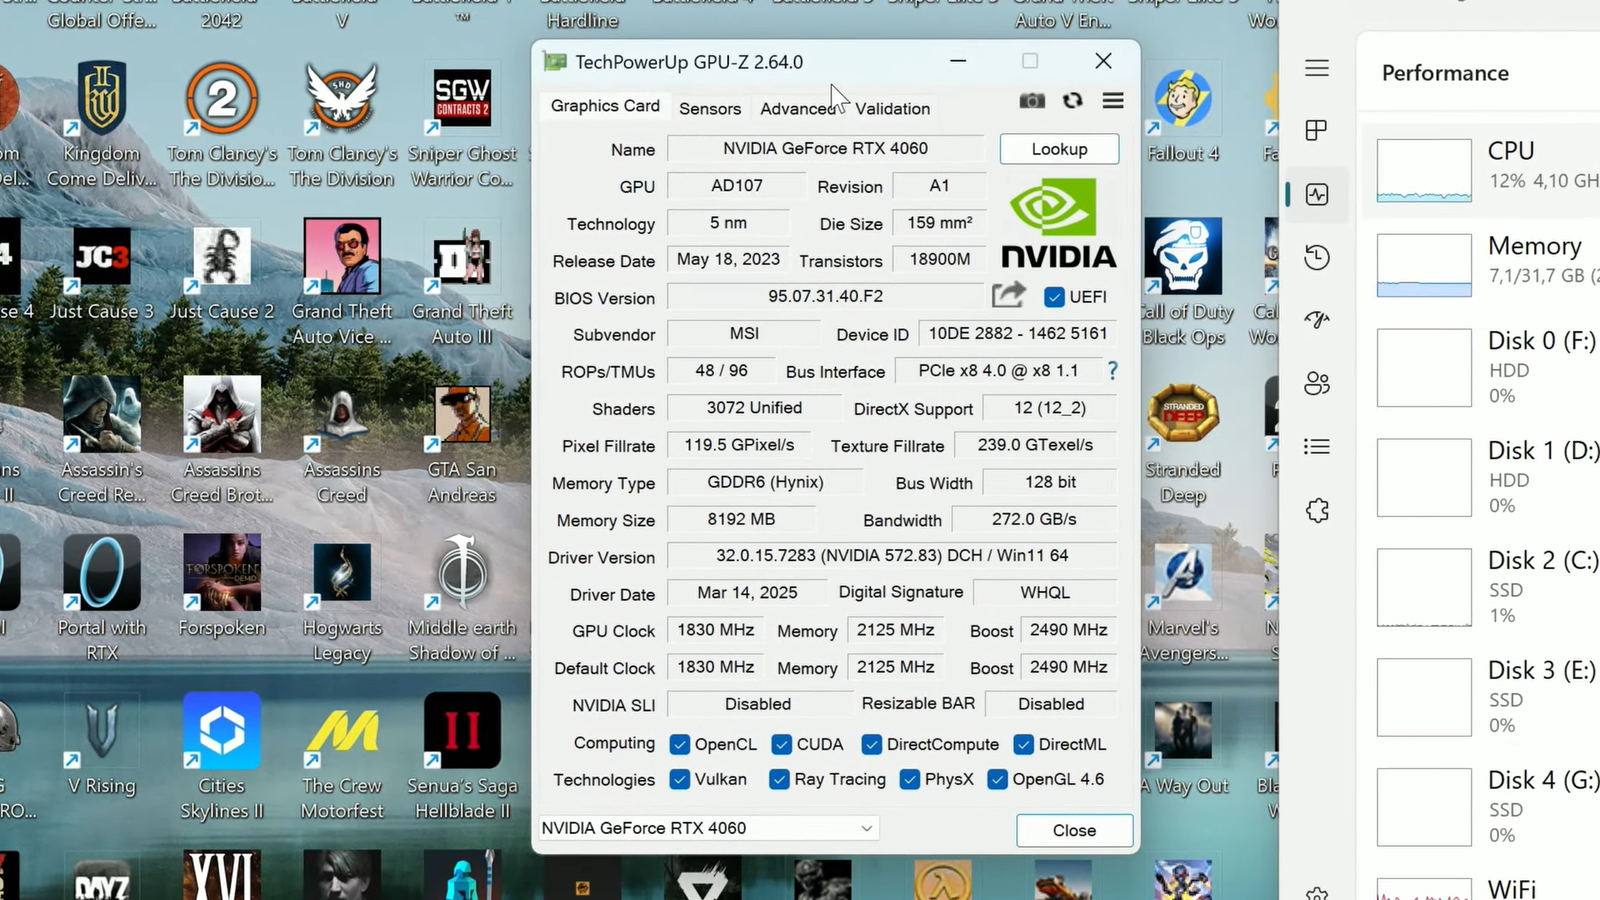The height and width of the screenshot is (900, 1600).
Task: Open the GPU-Z hamburger menu
Action: [1113, 101]
